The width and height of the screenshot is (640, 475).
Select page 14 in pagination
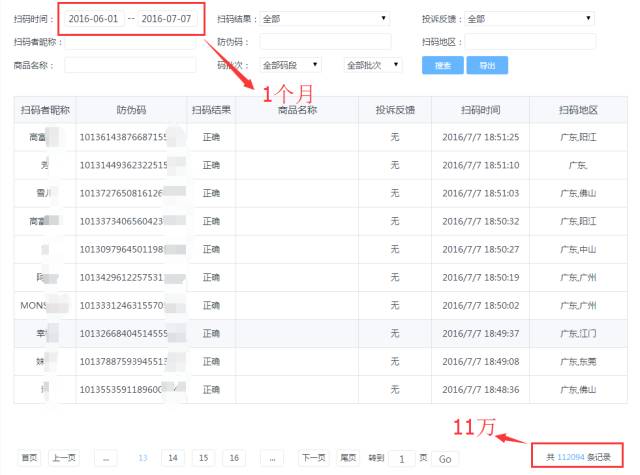[x=173, y=458]
